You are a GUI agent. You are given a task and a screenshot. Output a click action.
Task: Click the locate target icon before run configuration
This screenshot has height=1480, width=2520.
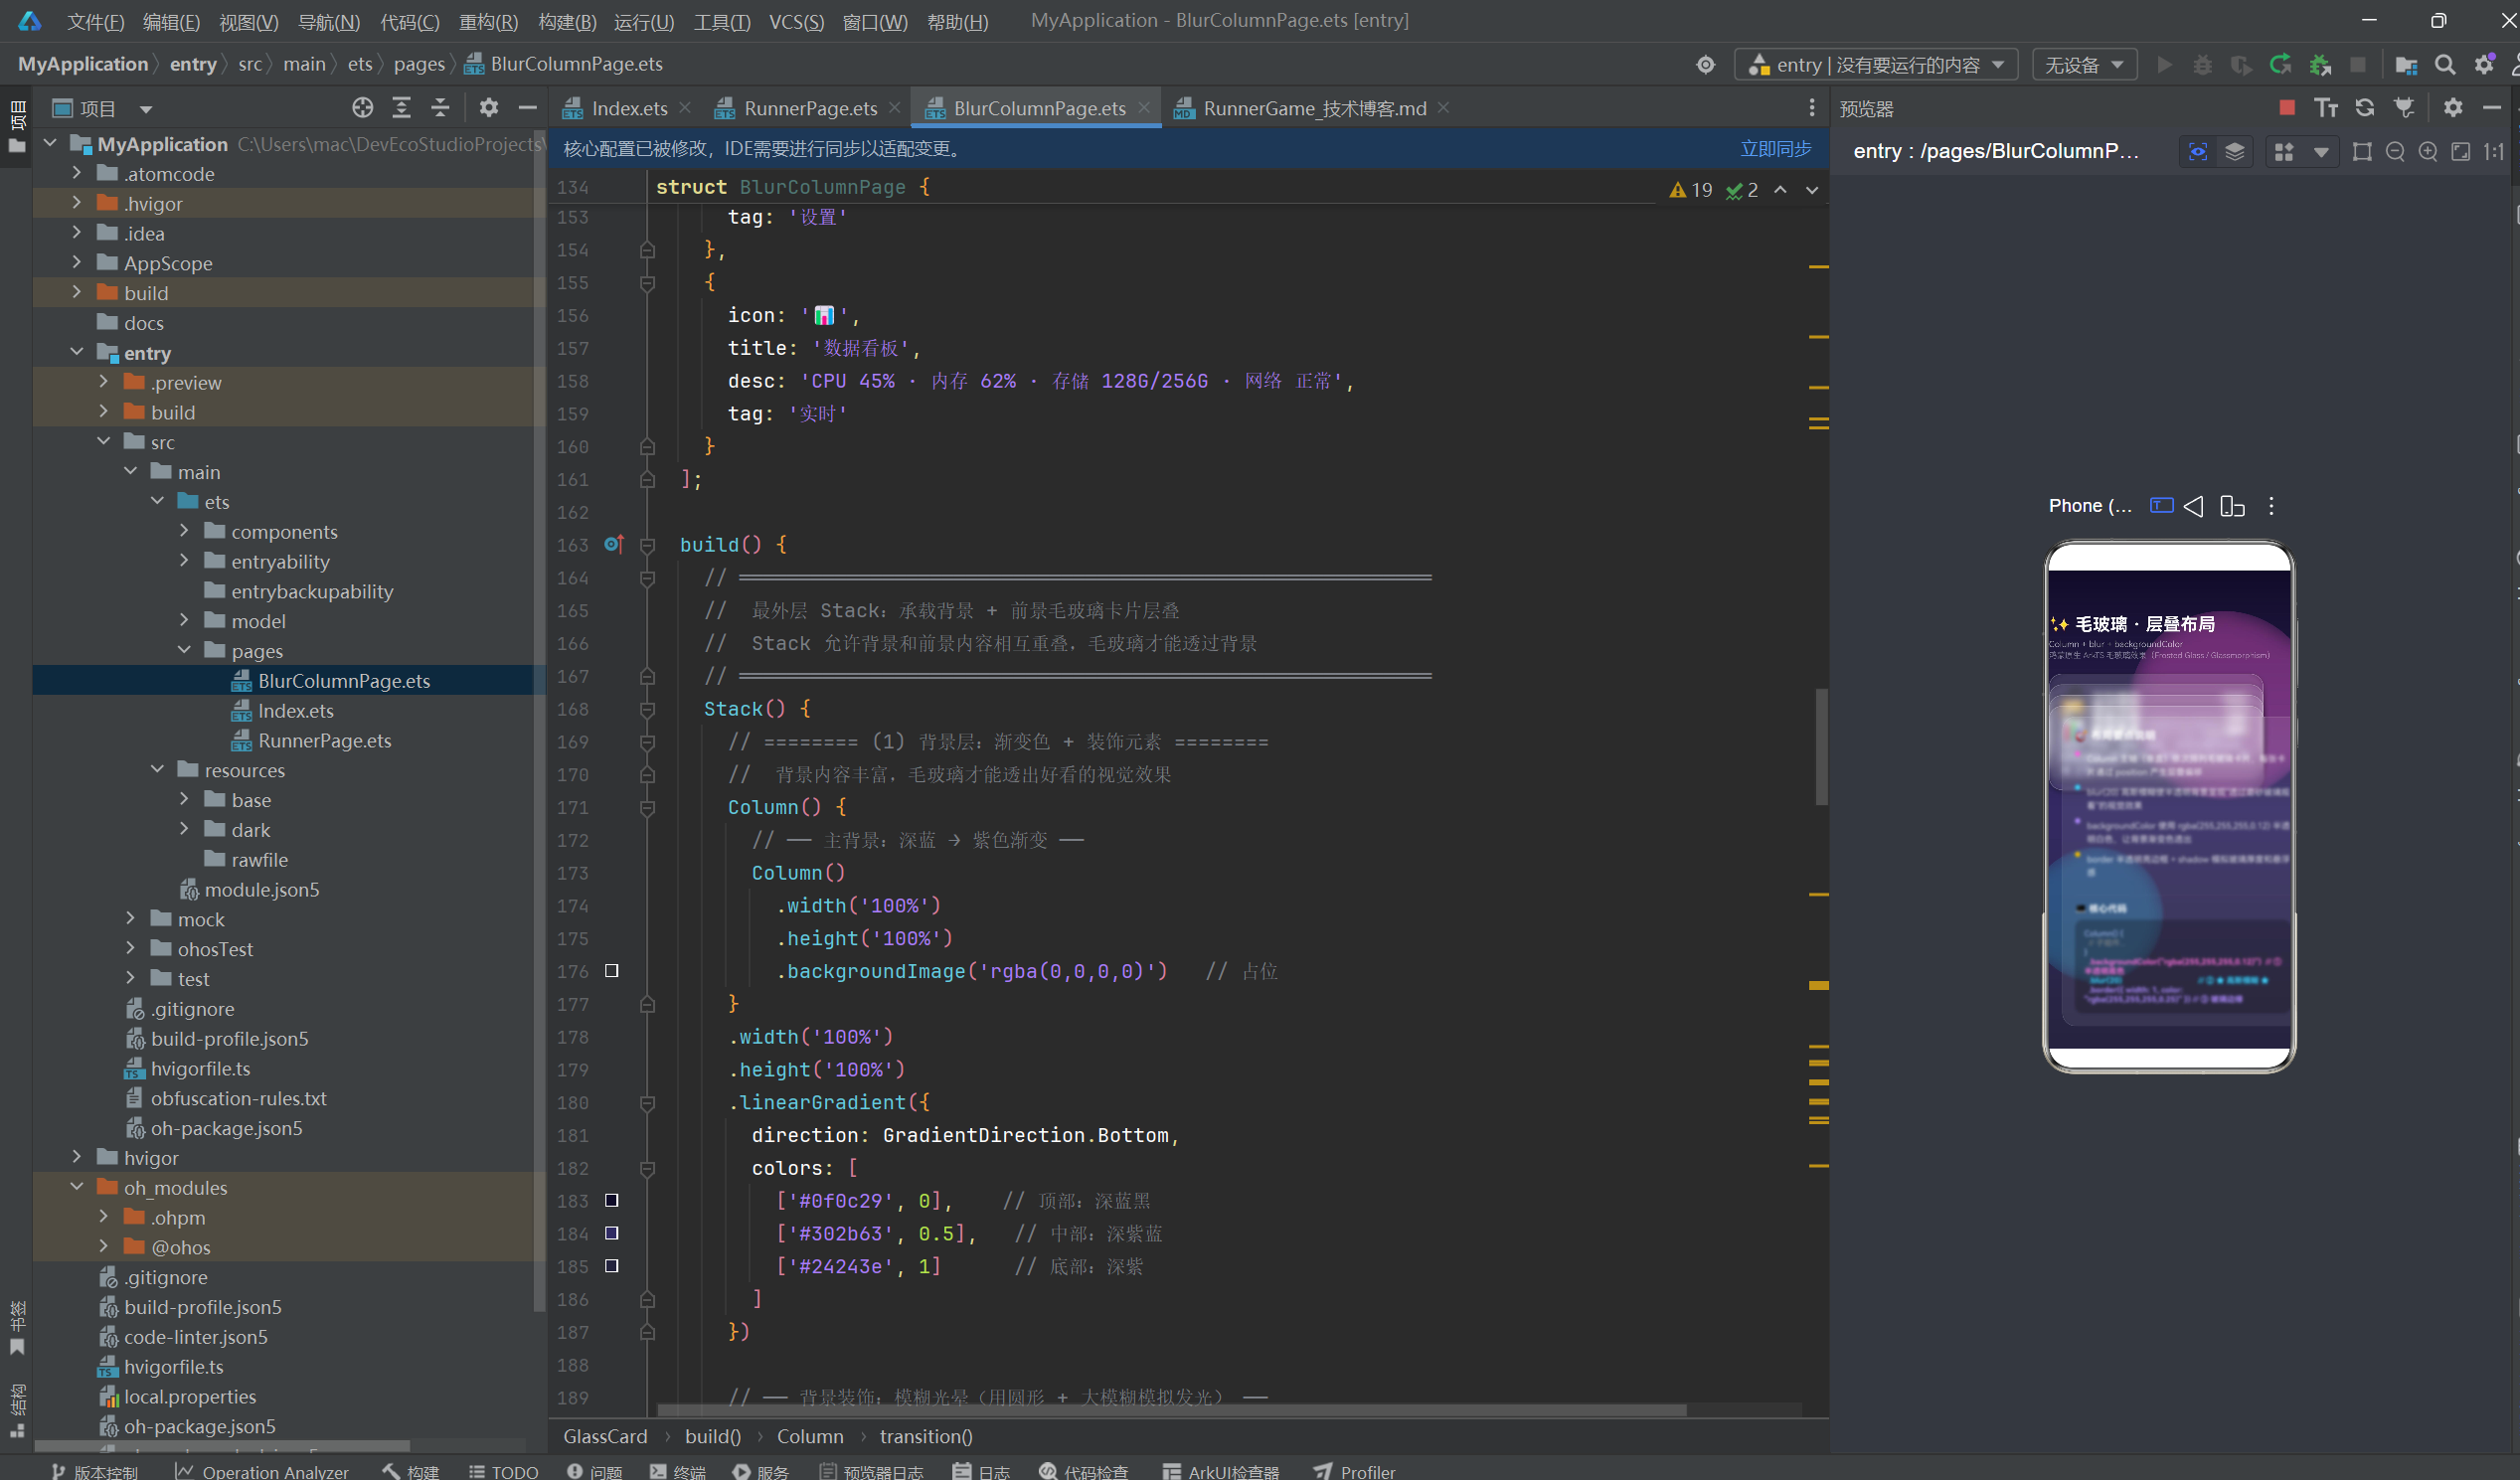click(1705, 65)
